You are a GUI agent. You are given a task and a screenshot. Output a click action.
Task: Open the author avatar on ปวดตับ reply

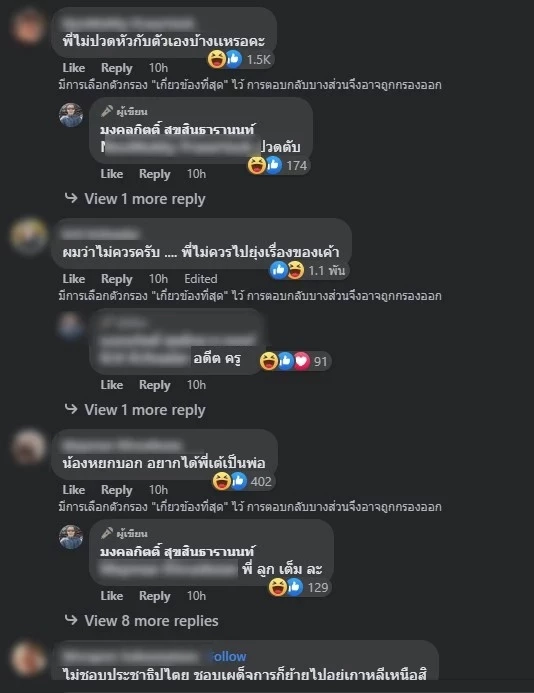click(x=71, y=115)
